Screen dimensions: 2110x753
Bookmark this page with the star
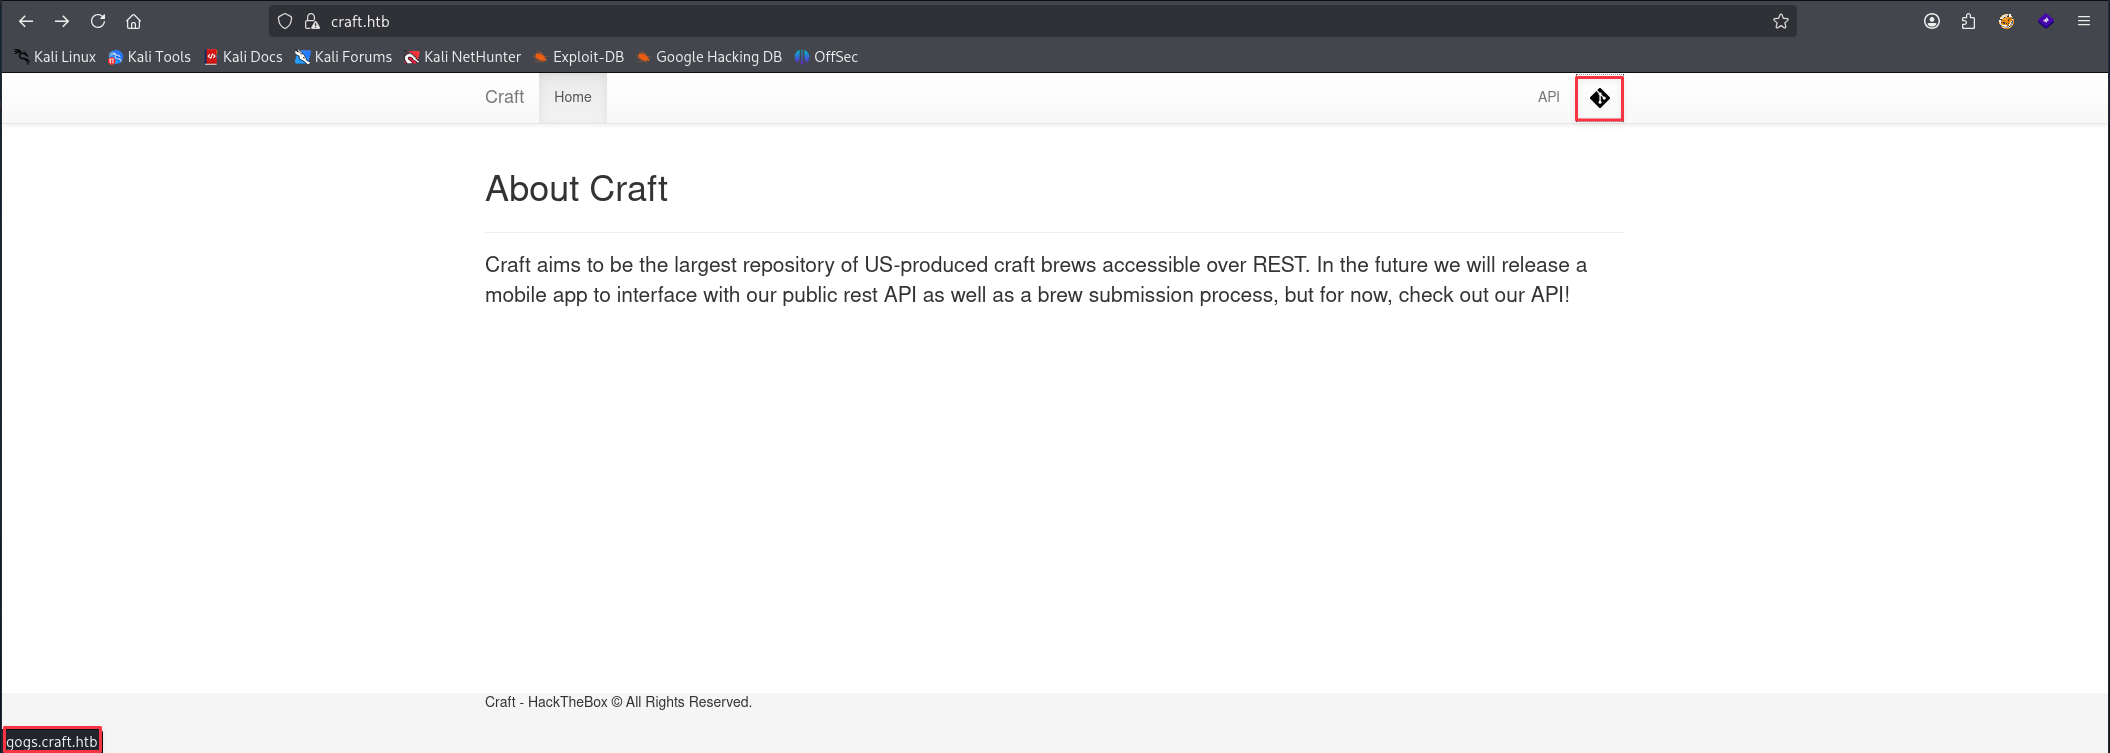1781,21
